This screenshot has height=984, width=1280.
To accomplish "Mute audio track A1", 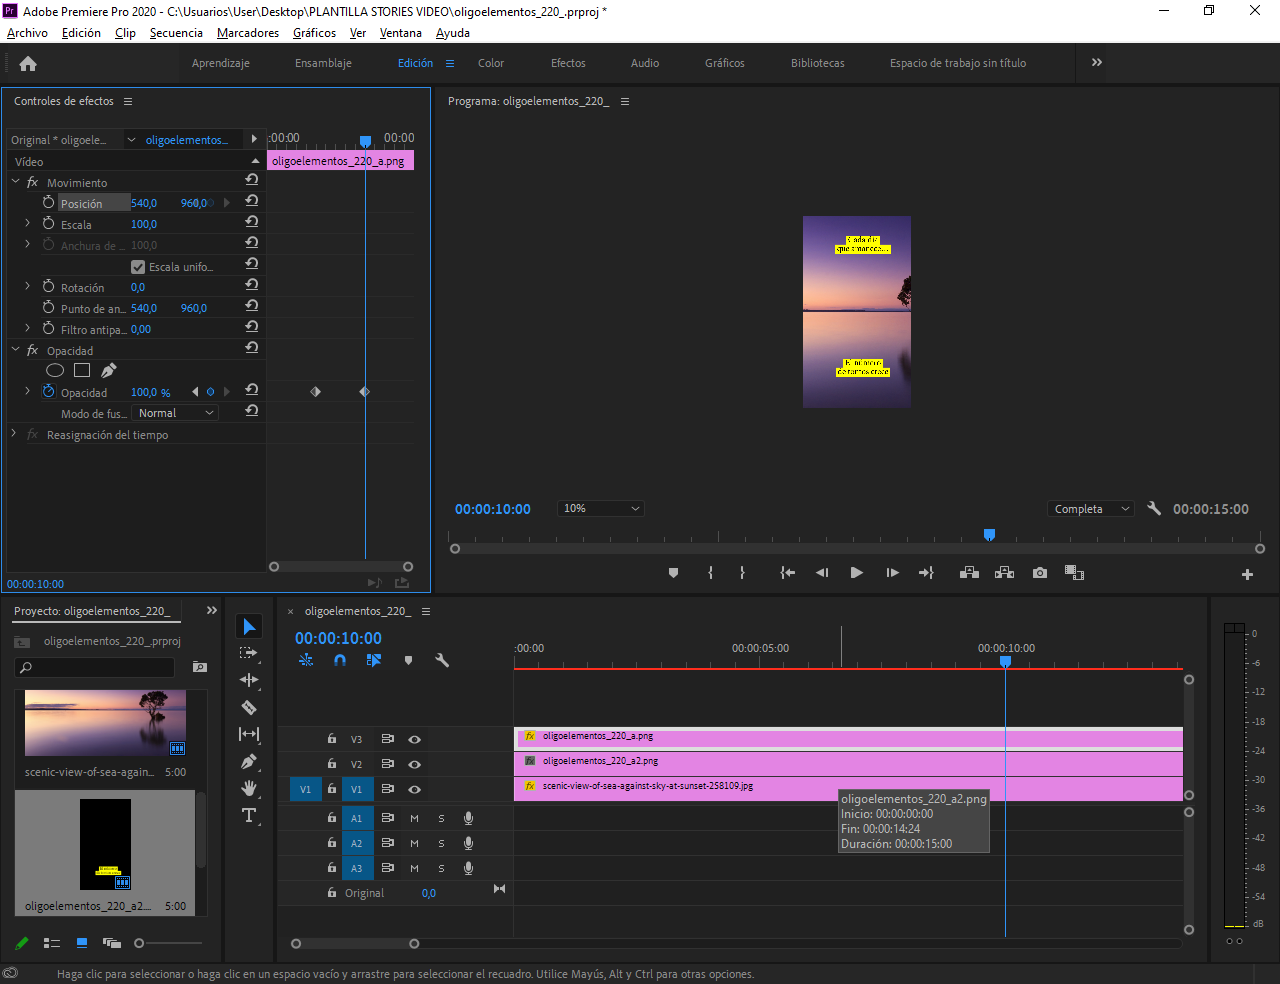I will coord(414,818).
